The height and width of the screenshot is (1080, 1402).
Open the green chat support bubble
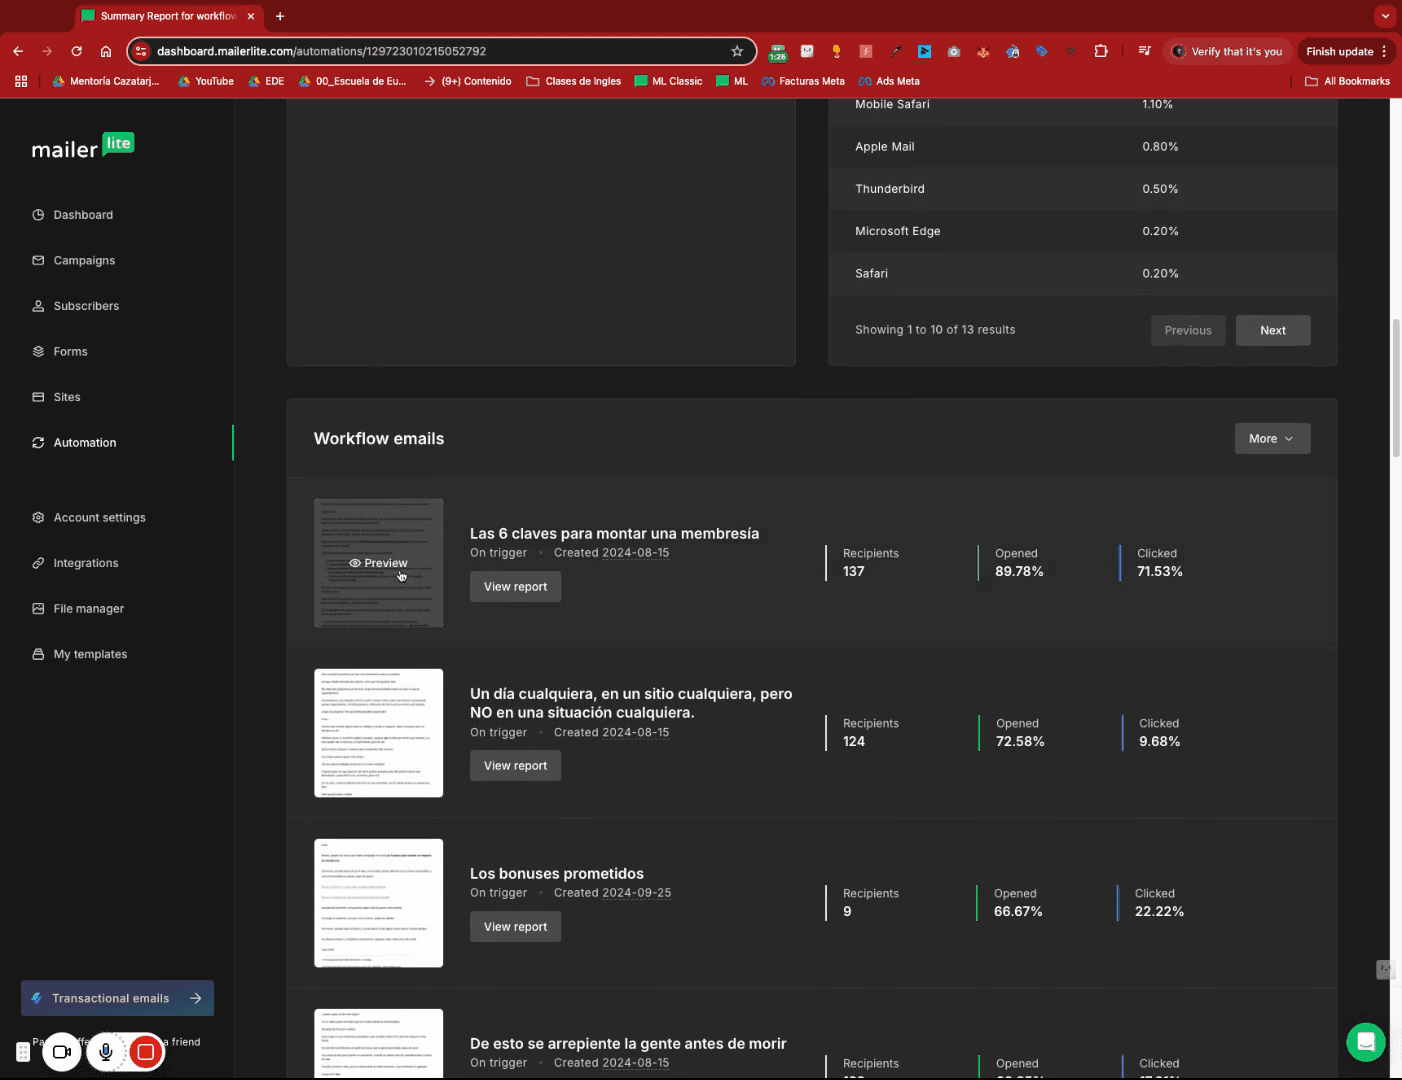tap(1365, 1042)
